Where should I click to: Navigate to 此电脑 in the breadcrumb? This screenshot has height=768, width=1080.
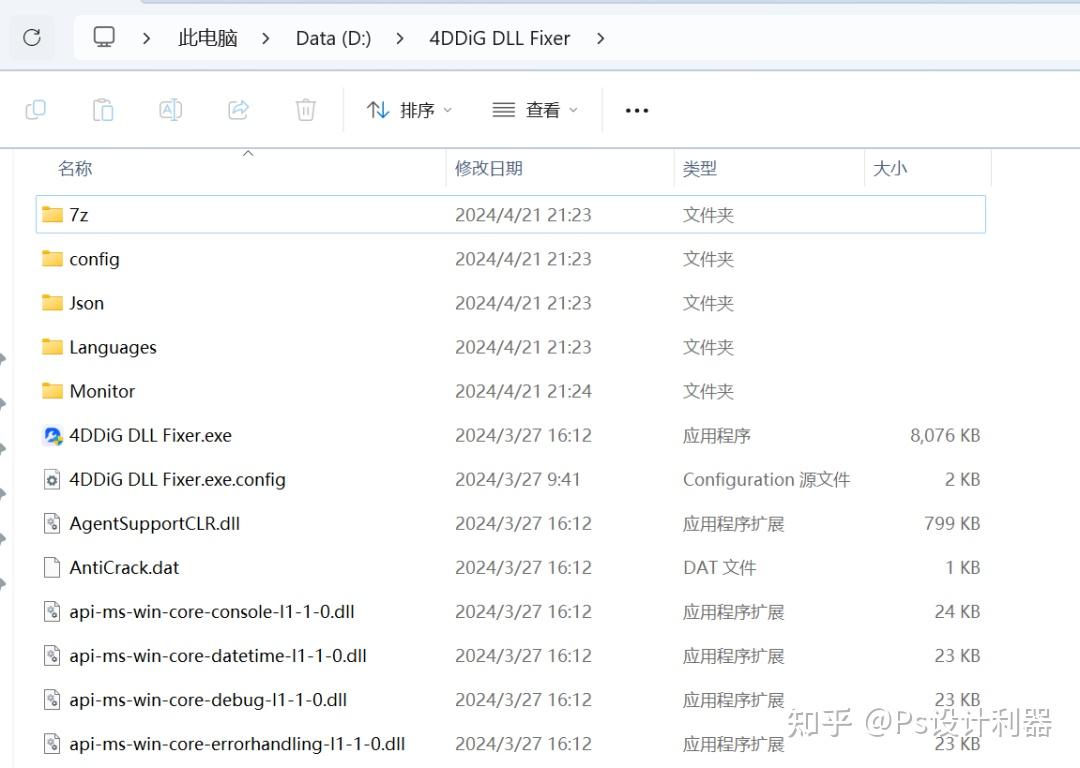[x=207, y=37]
